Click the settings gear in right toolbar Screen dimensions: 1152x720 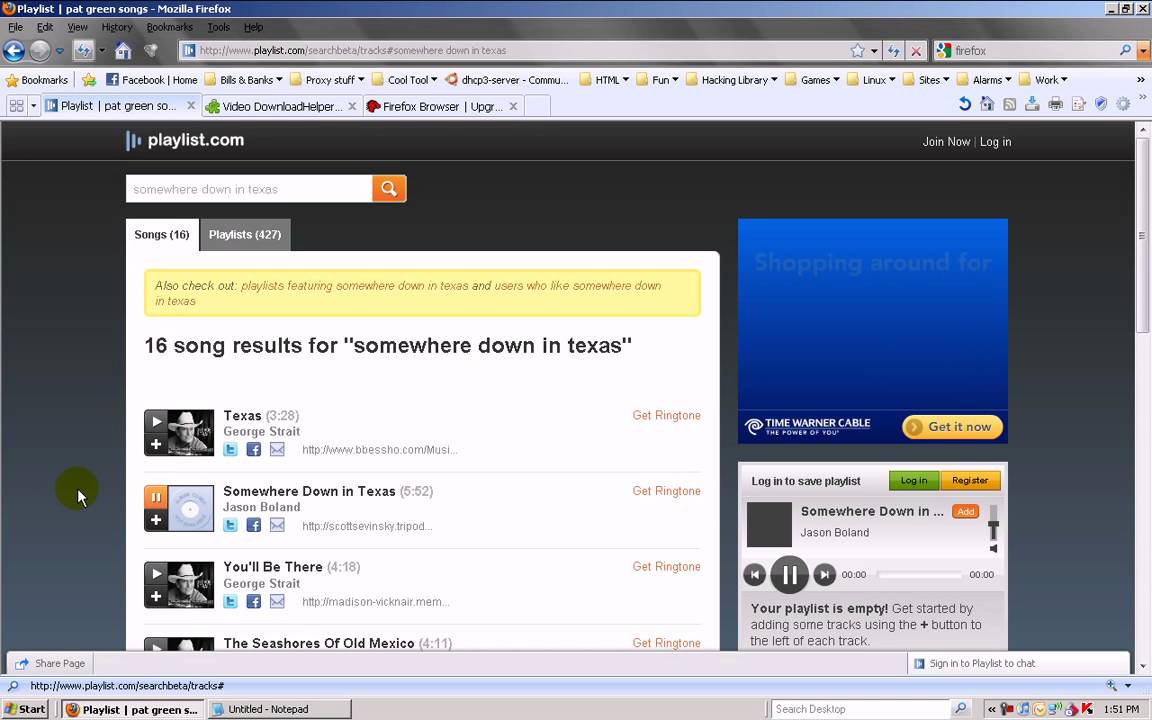[1123, 104]
